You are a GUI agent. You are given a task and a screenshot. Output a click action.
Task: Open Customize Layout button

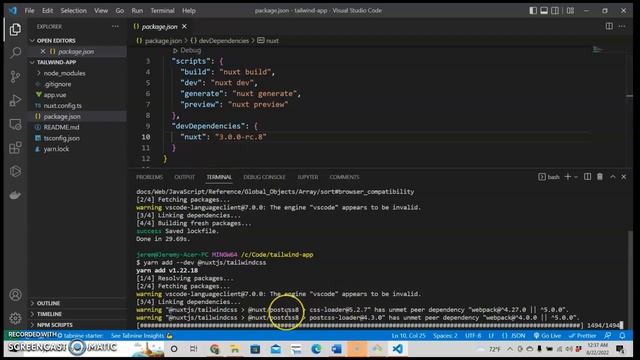pos(571,11)
